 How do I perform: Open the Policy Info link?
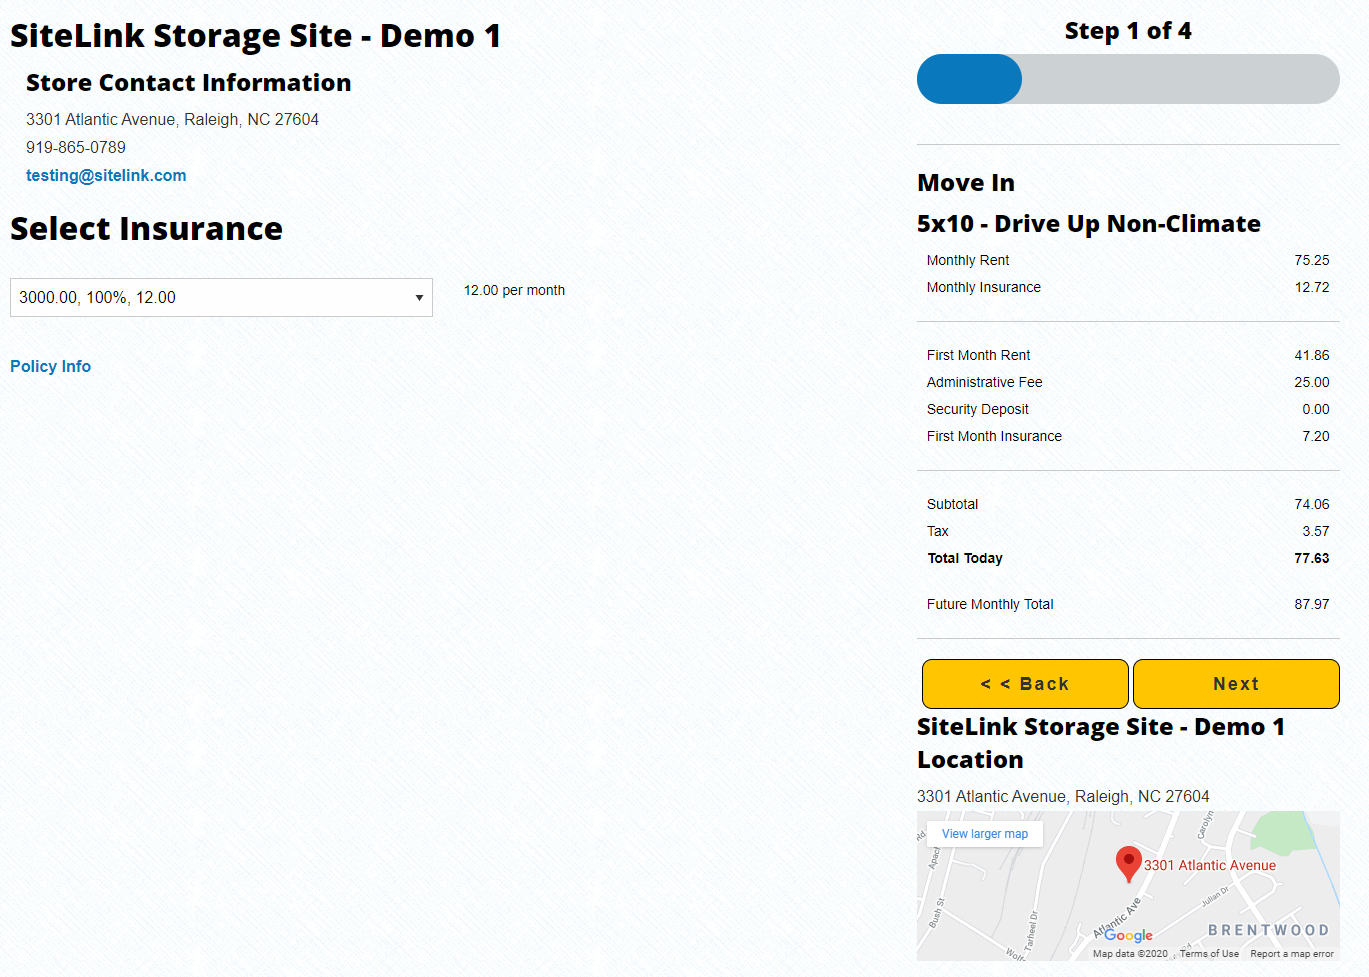pyautogui.click(x=50, y=367)
